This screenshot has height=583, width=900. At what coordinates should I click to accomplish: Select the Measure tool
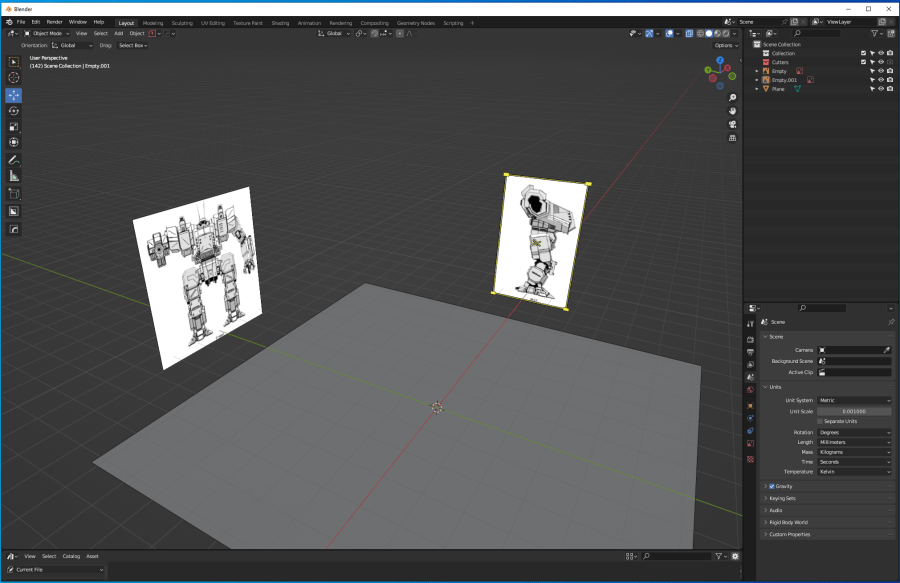coord(14,176)
